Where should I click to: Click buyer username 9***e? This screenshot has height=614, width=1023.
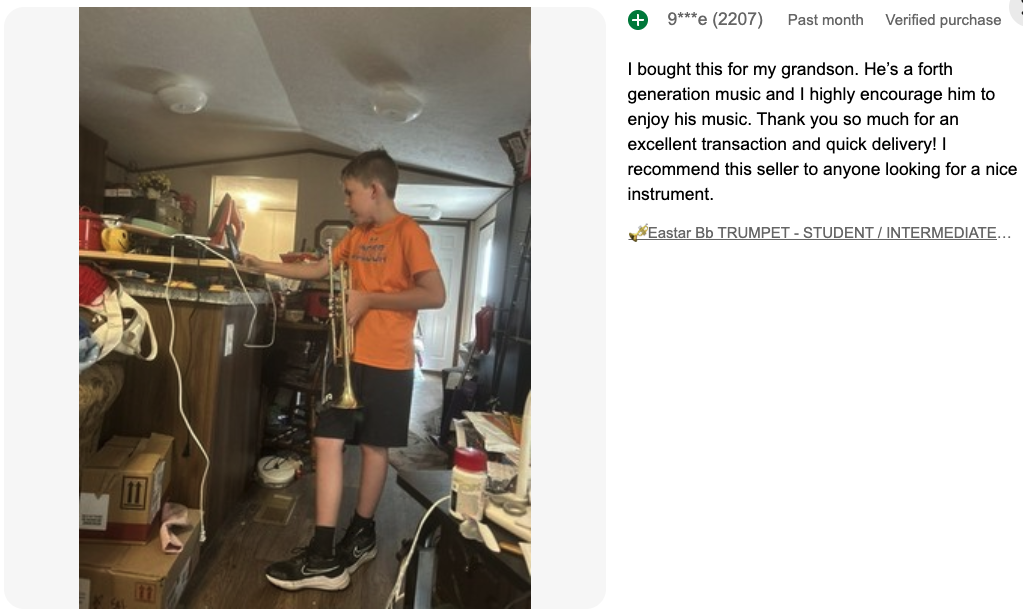point(687,20)
